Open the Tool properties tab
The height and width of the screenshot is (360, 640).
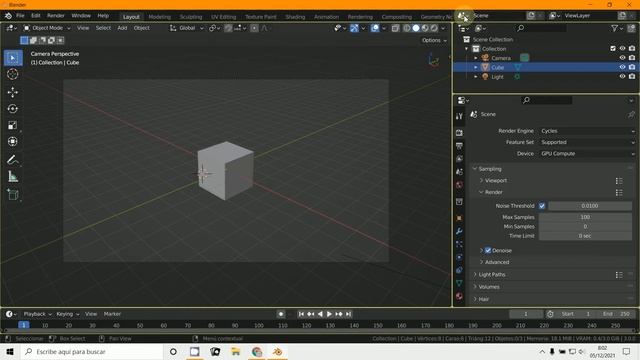click(459, 116)
